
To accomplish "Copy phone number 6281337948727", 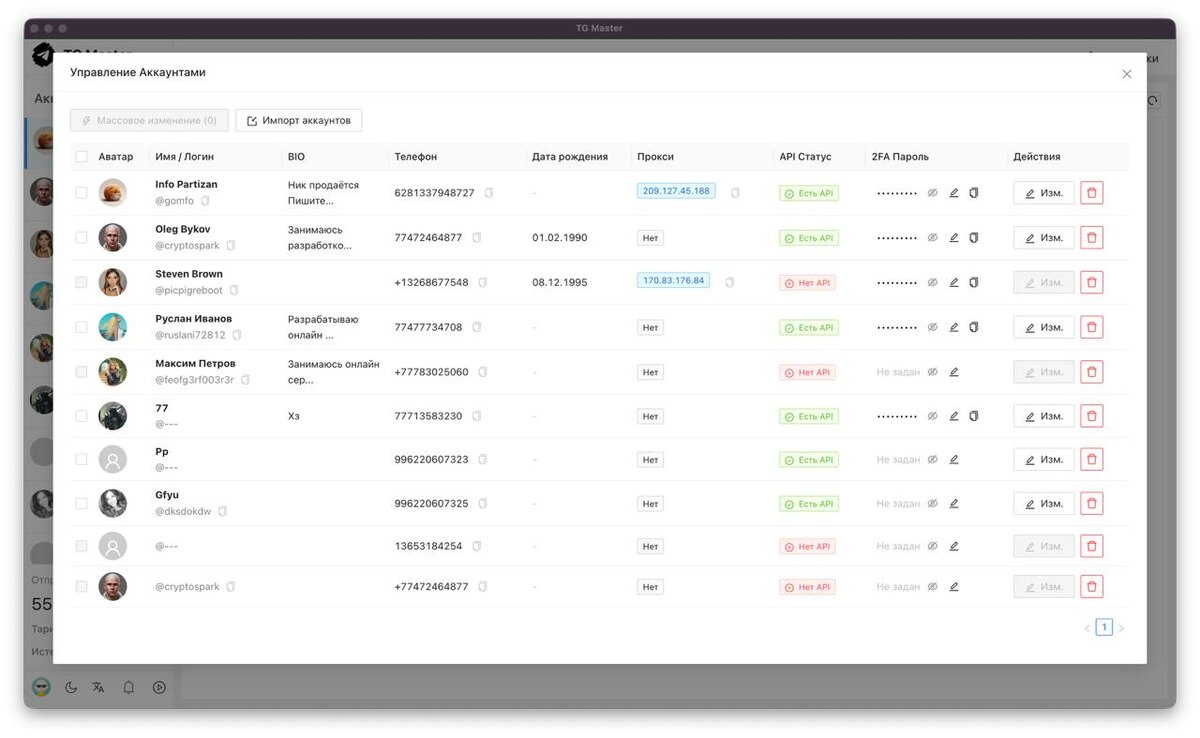I will click(489, 193).
